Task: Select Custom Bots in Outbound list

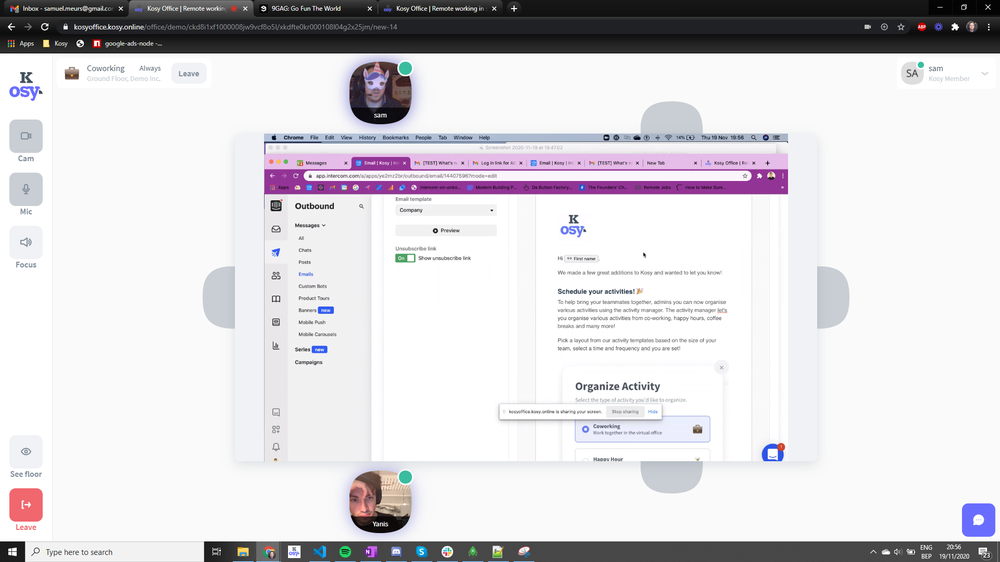Action: [312, 286]
